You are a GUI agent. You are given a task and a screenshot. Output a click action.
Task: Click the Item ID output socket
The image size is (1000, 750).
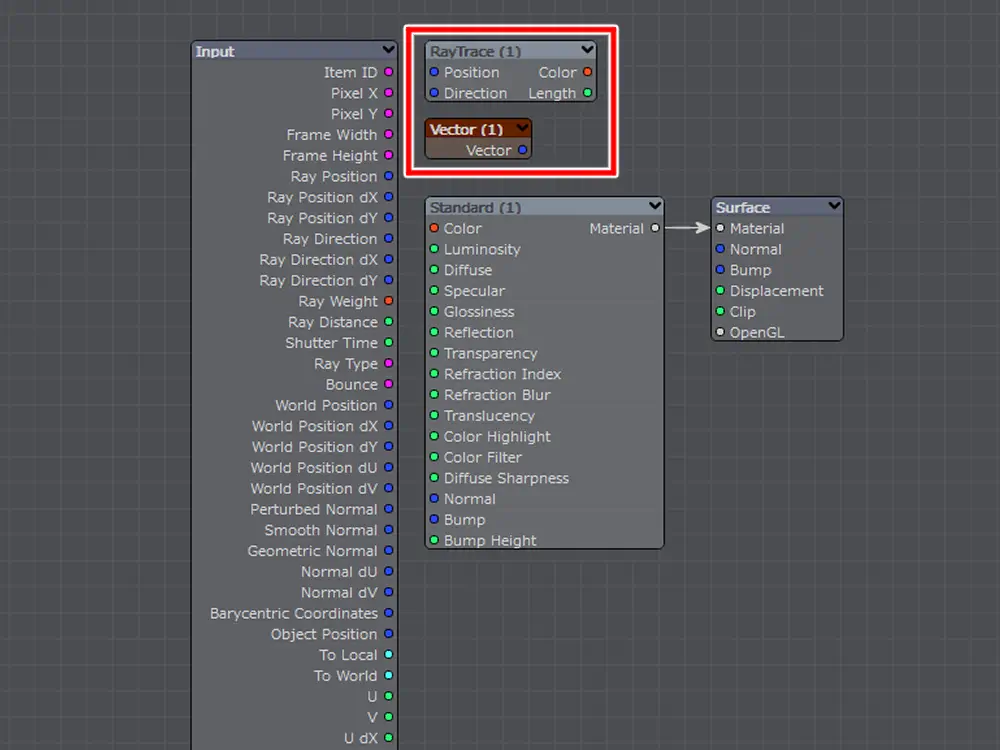point(388,72)
